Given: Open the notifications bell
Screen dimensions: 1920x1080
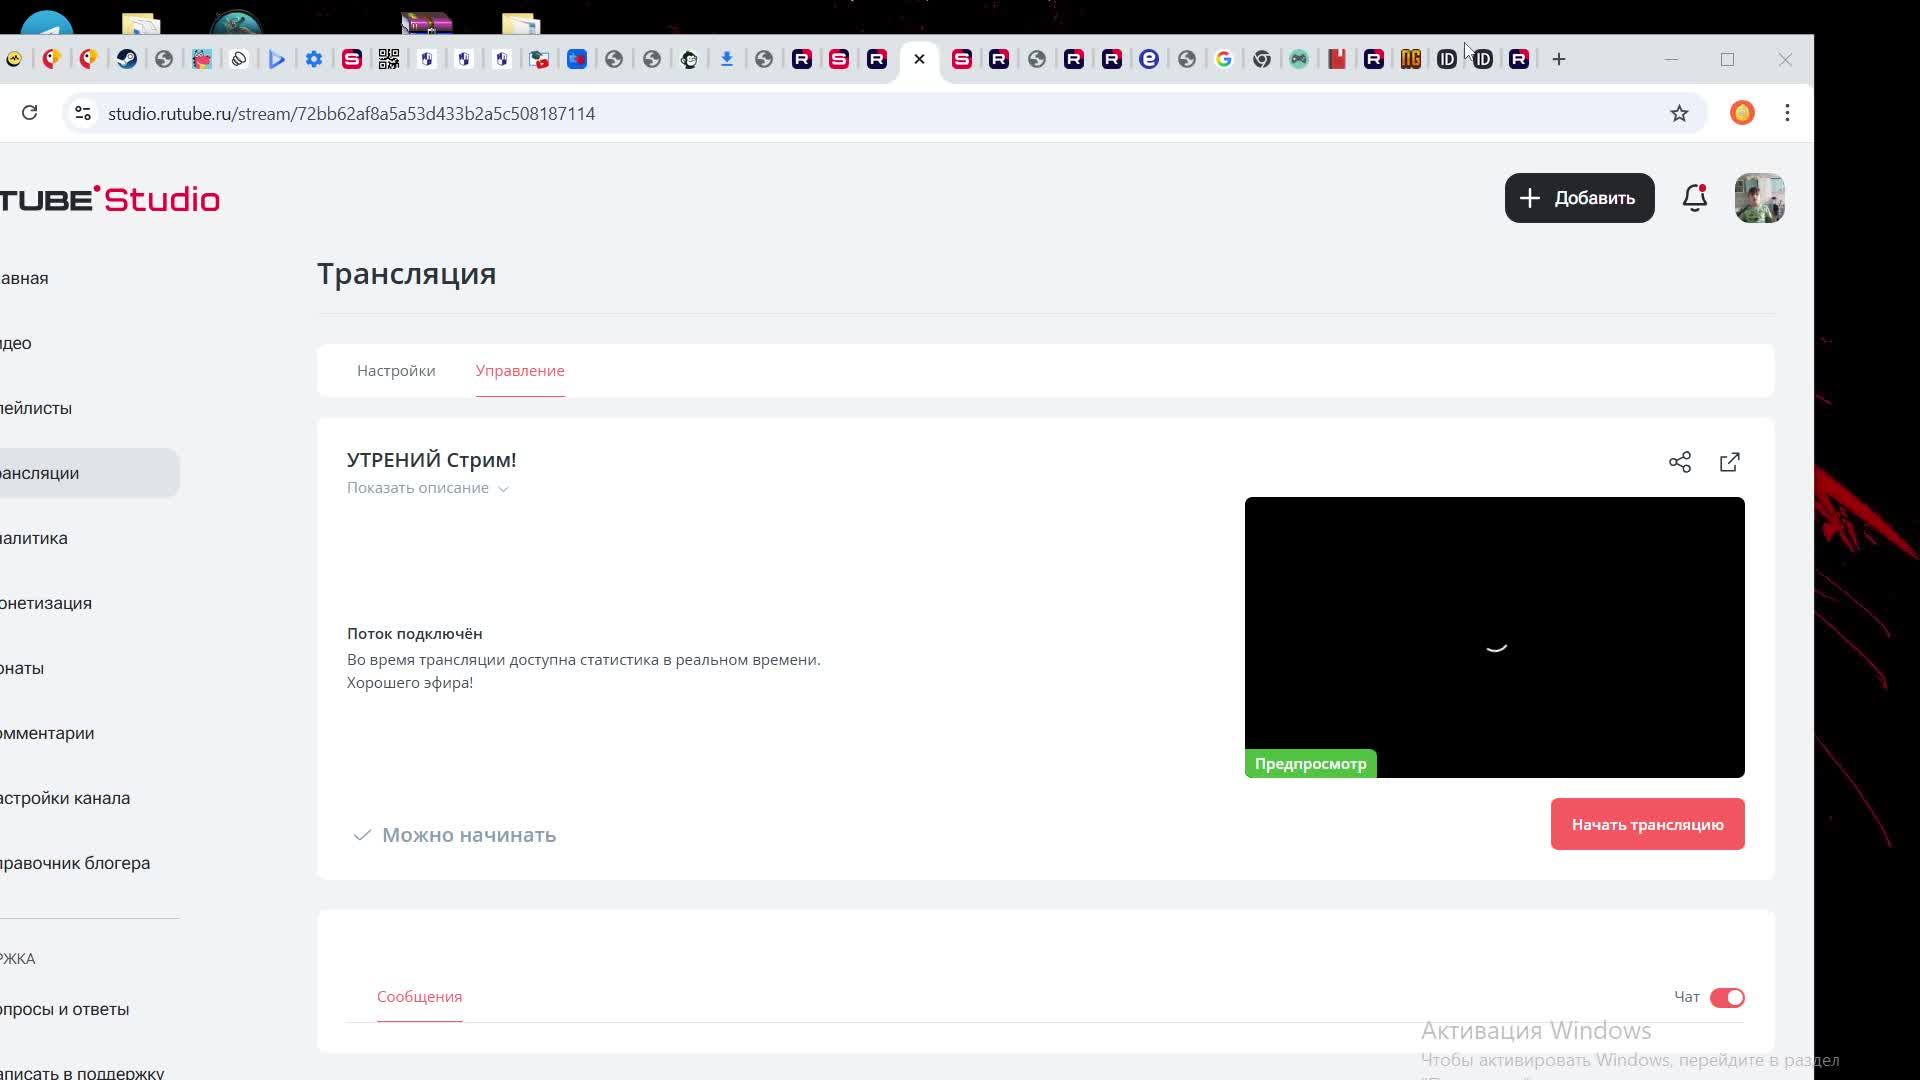Looking at the screenshot, I should (1695, 198).
